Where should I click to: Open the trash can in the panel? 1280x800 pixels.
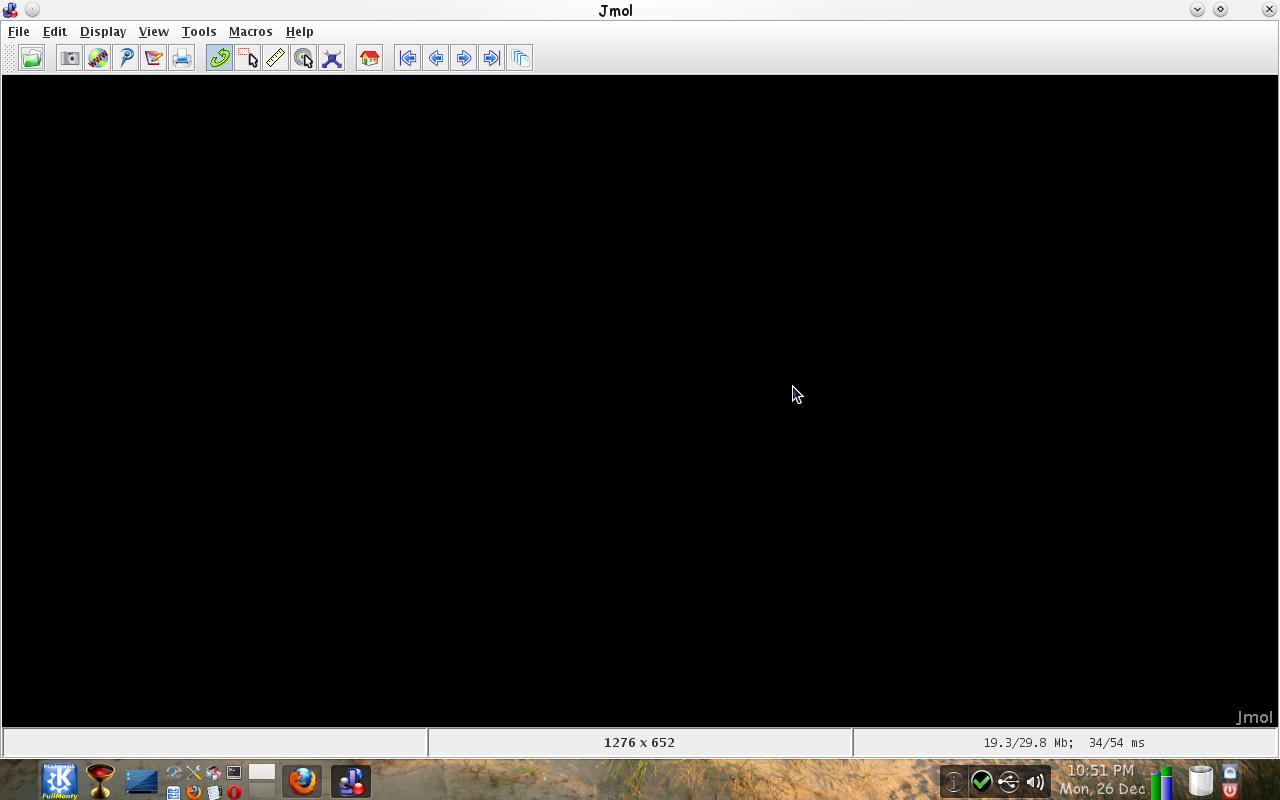[x=1201, y=781]
